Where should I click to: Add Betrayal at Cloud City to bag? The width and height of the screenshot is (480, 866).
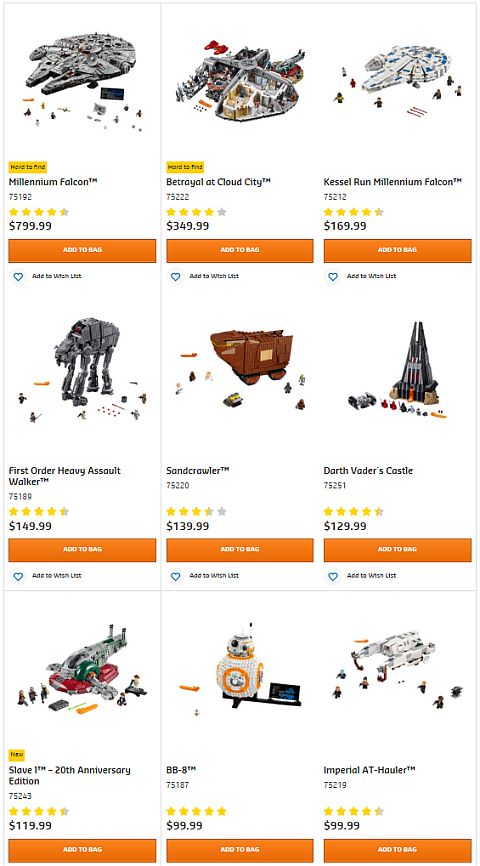[240, 250]
